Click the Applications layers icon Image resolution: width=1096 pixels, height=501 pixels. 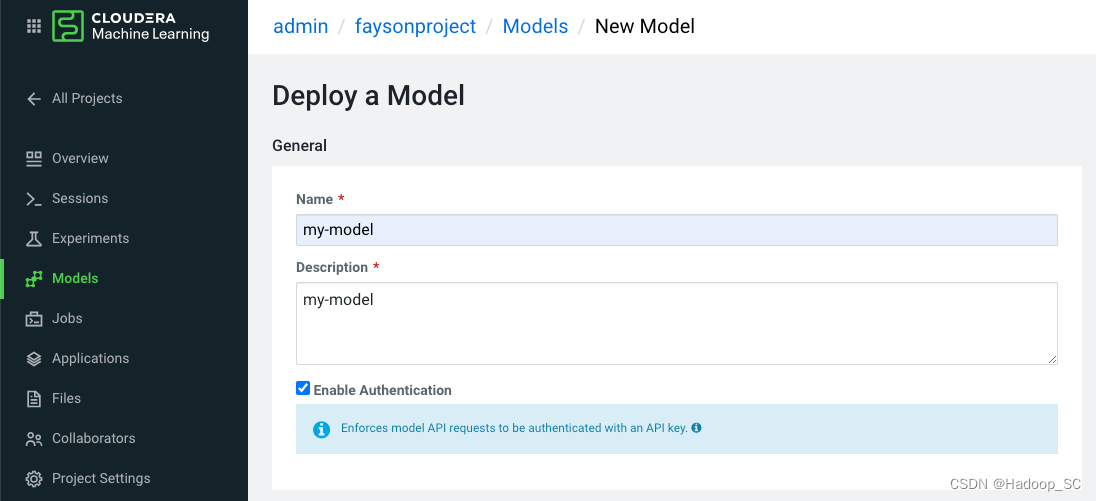pyautogui.click(x=34, y=358)
